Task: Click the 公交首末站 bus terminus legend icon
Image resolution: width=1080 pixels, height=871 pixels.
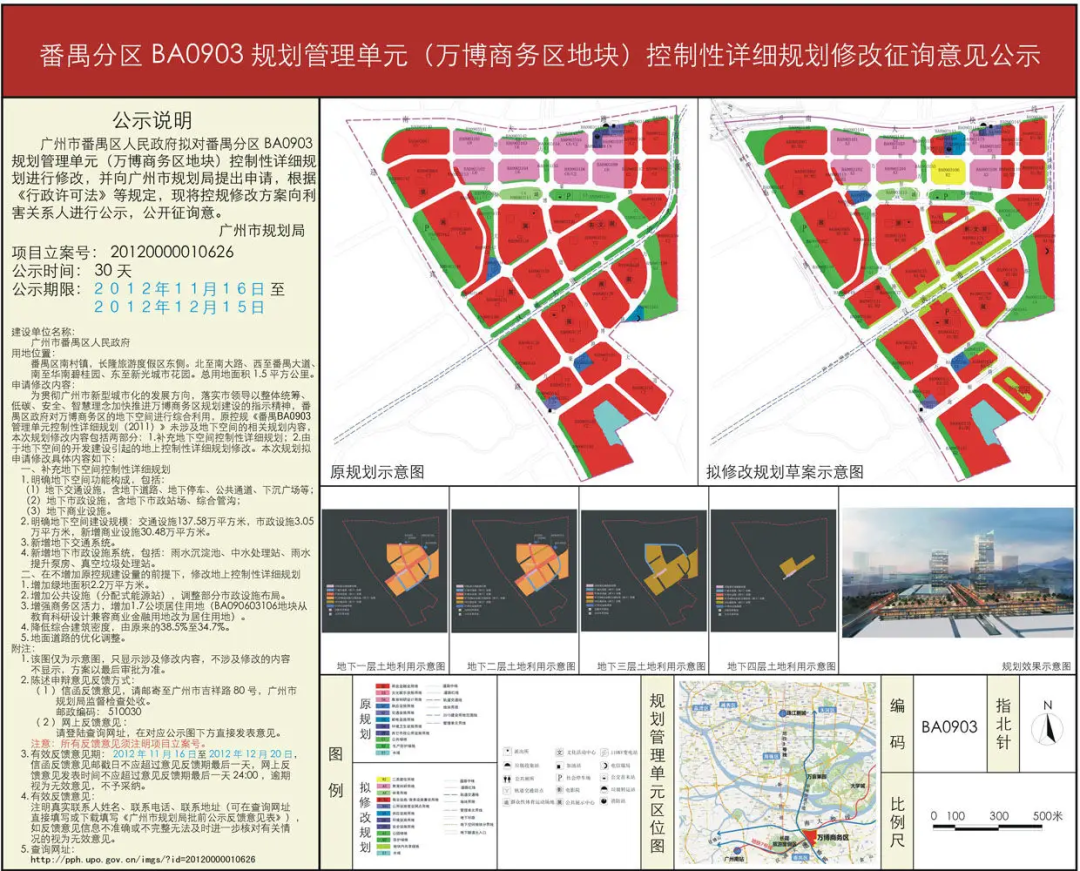Action: click(x=603, y=777)
